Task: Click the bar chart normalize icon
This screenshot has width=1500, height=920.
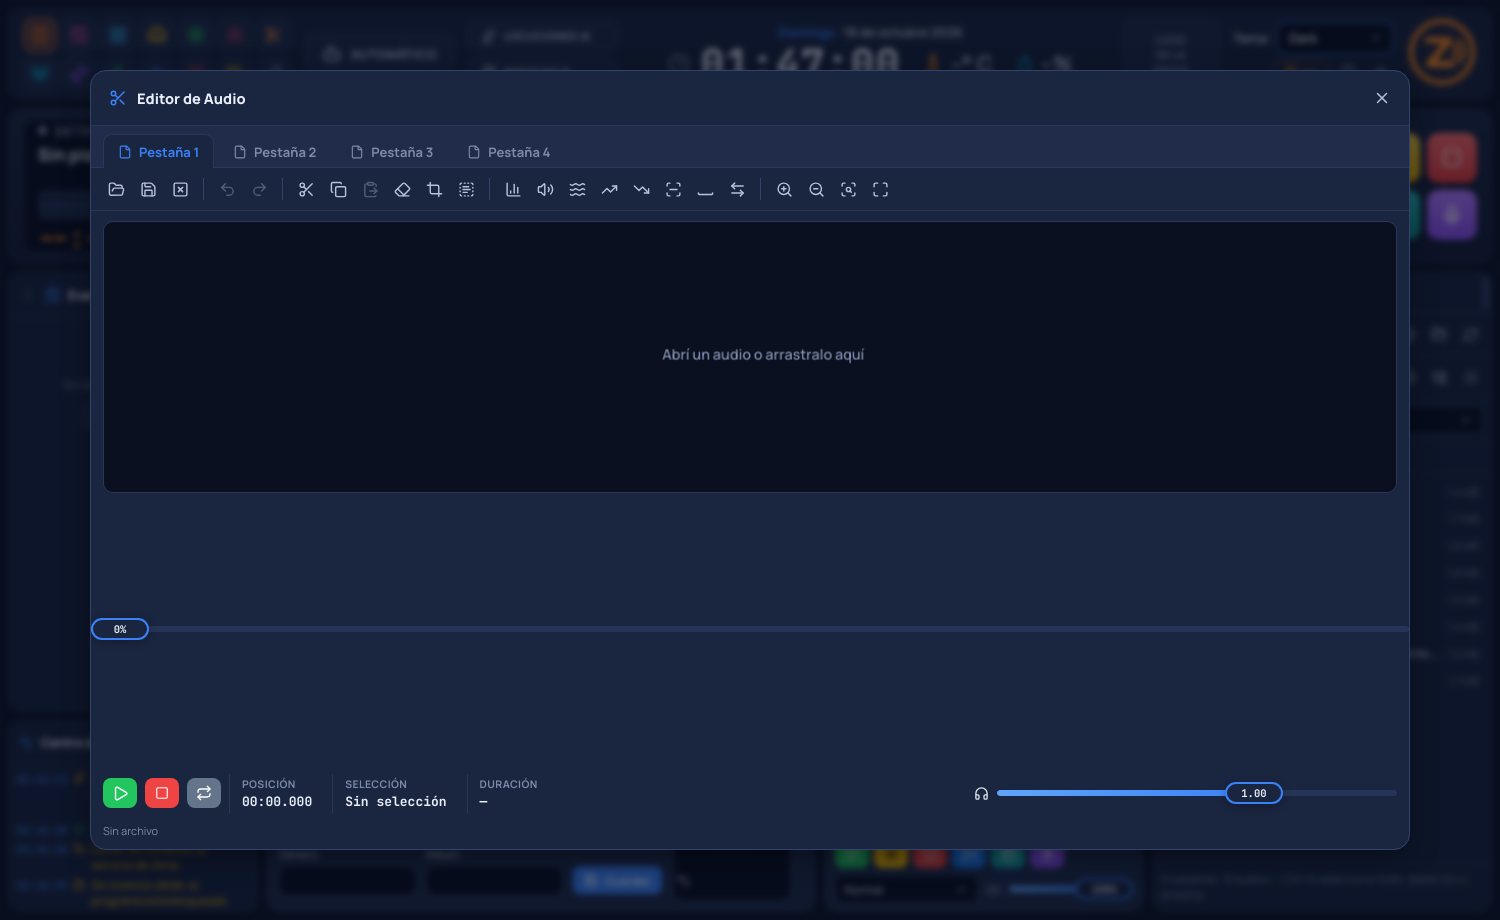Action: [513, 190]
